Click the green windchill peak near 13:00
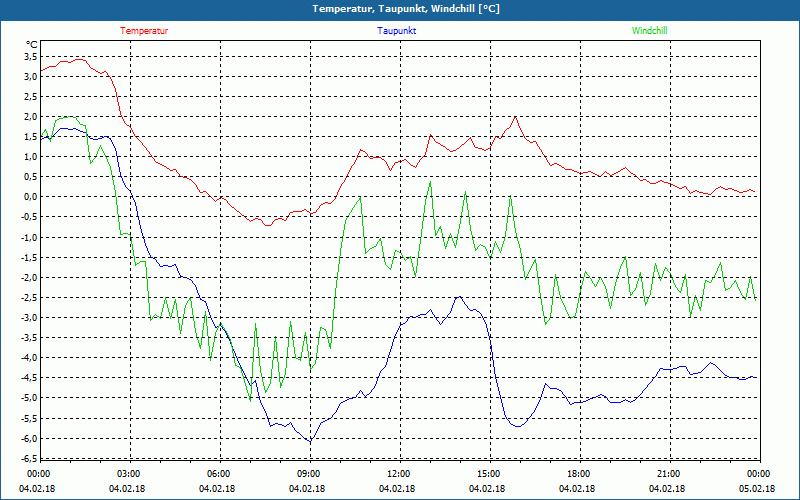 tap(430, 182)
